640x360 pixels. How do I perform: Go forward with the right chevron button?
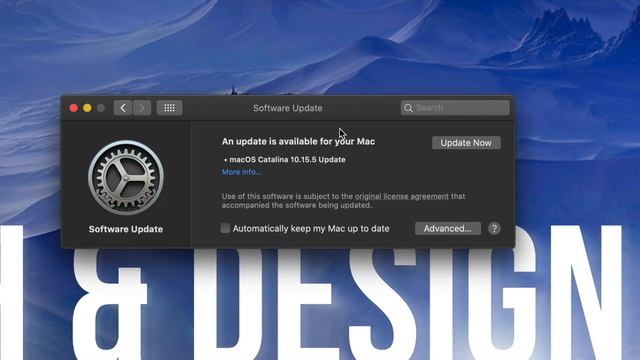pos(142,108)
